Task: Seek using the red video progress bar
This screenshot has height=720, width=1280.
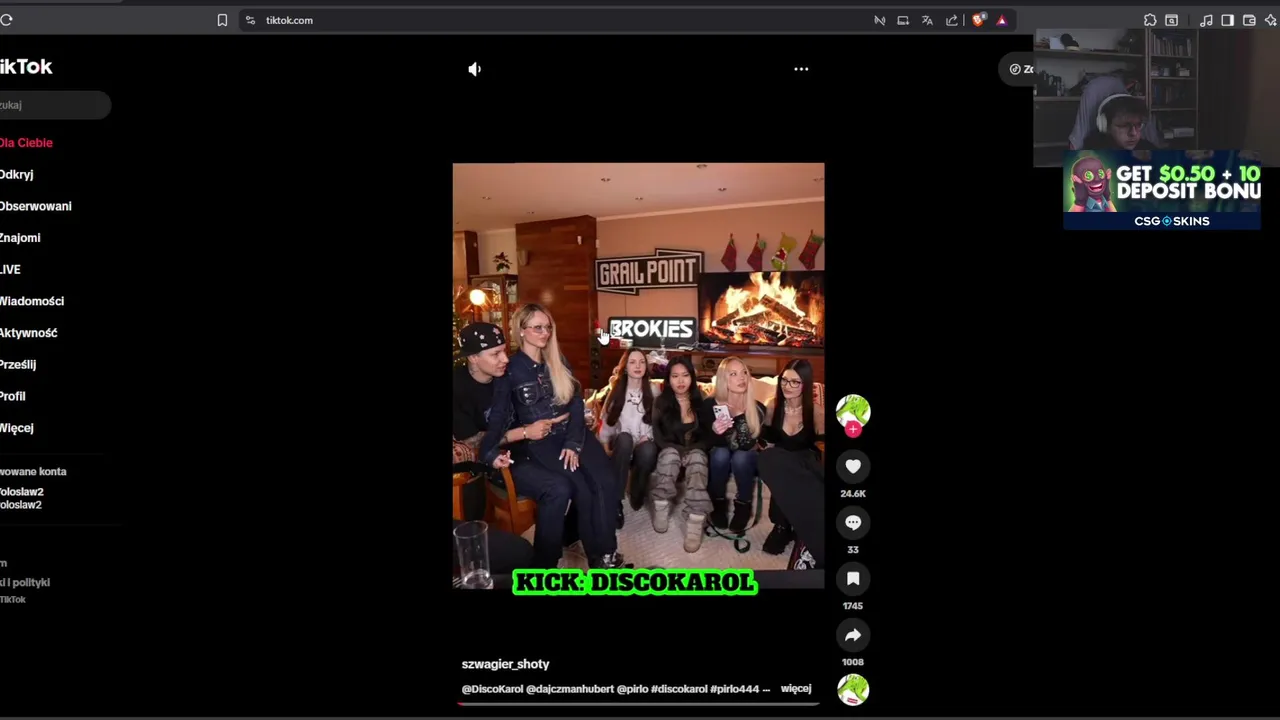Action: click(638, 703)
